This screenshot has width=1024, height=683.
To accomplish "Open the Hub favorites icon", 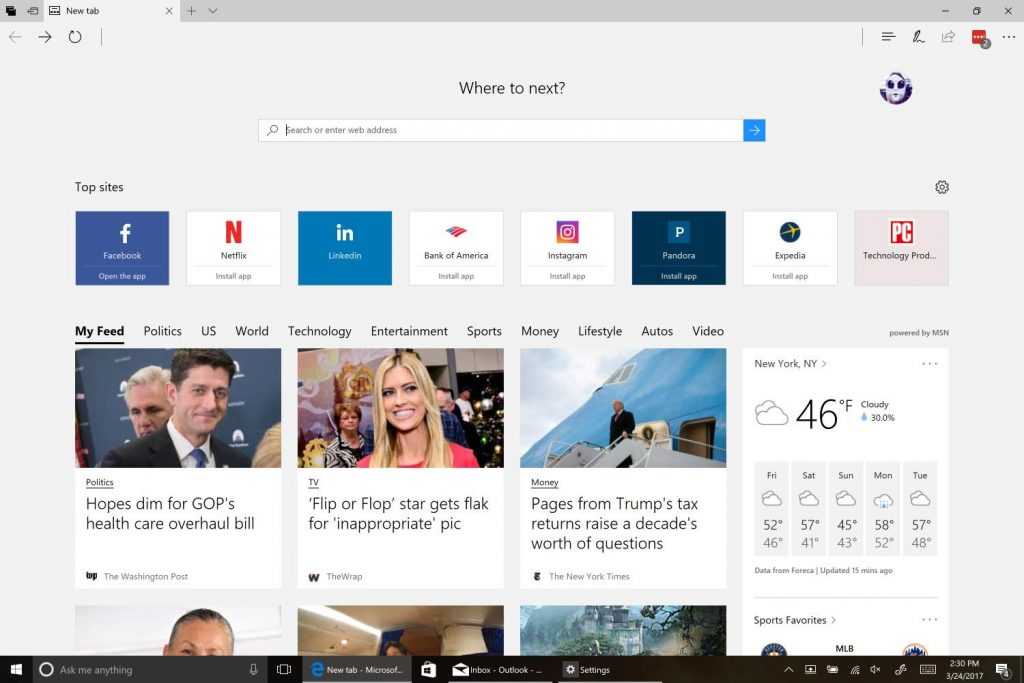I will tap(887, 37).
